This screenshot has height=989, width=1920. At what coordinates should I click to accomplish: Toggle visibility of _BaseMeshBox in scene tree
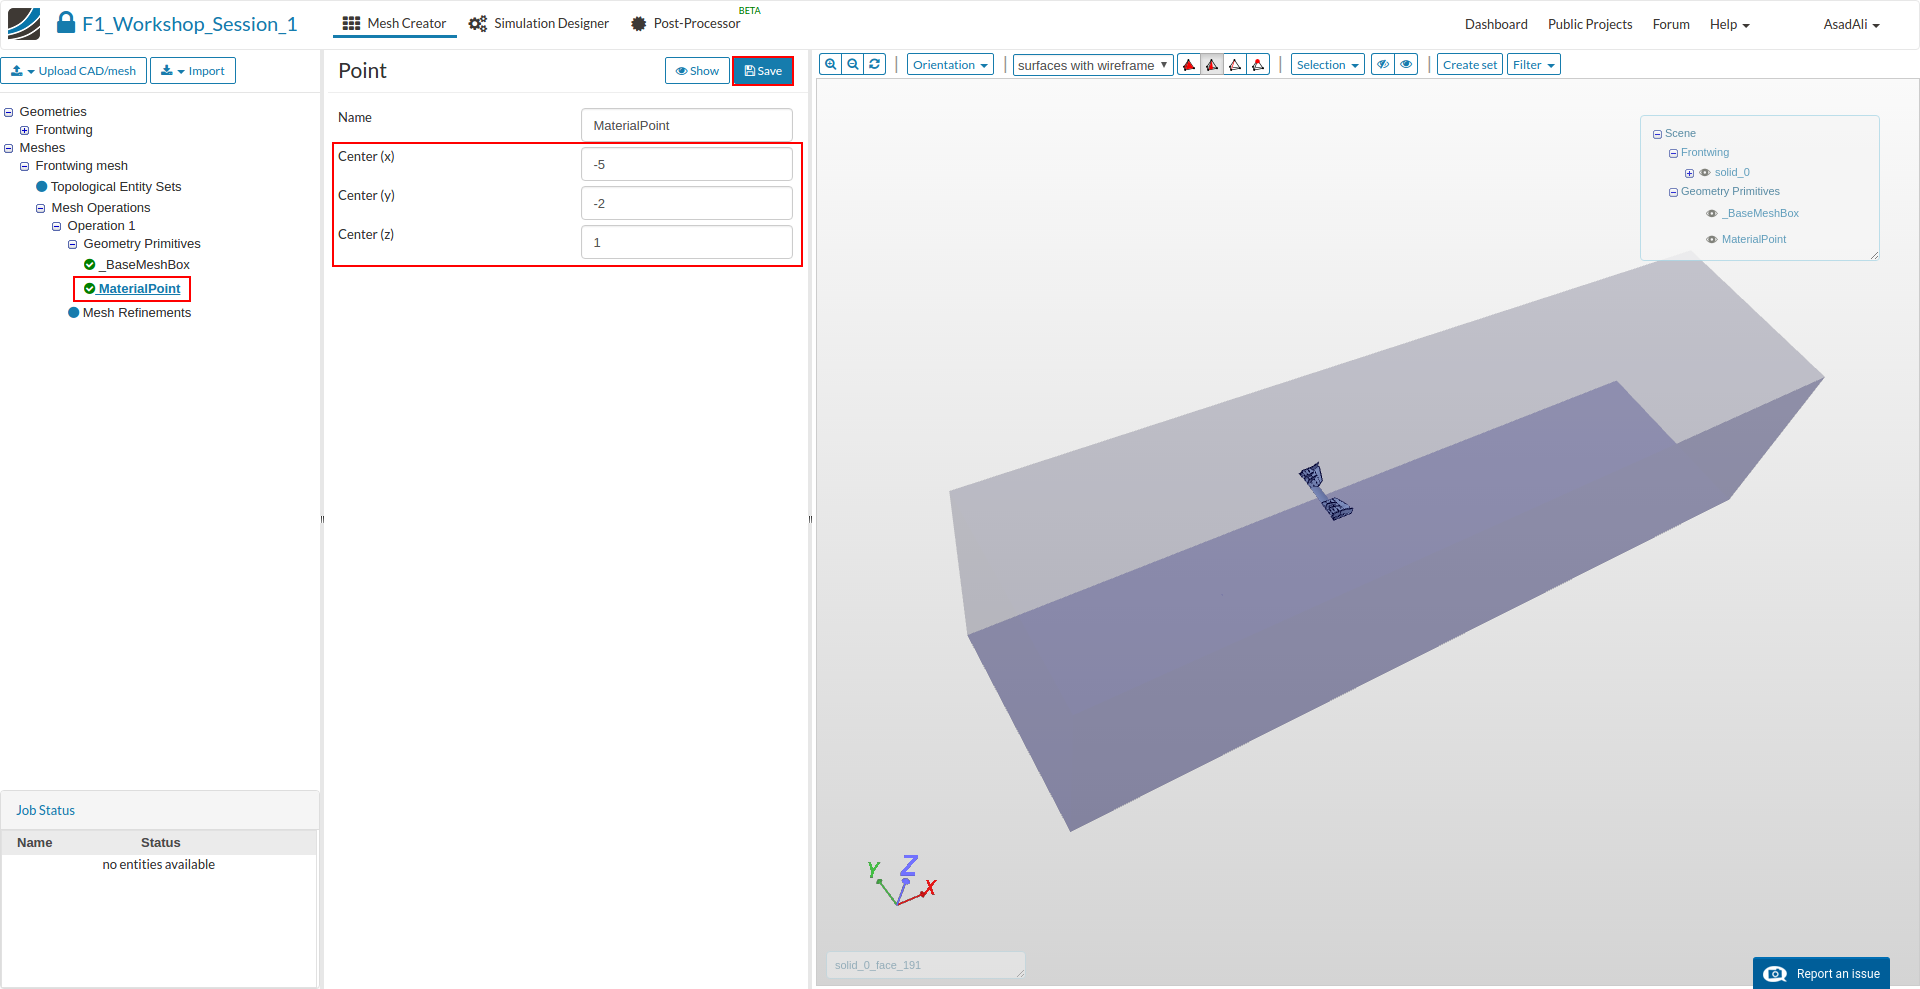[x=1712, y=214]
